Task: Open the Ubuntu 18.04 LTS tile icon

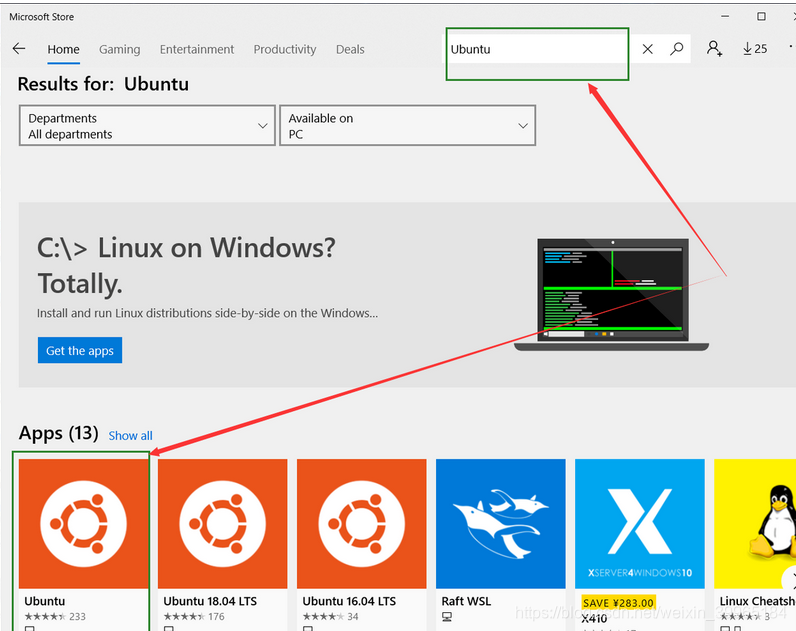Action: coord(222,523)
